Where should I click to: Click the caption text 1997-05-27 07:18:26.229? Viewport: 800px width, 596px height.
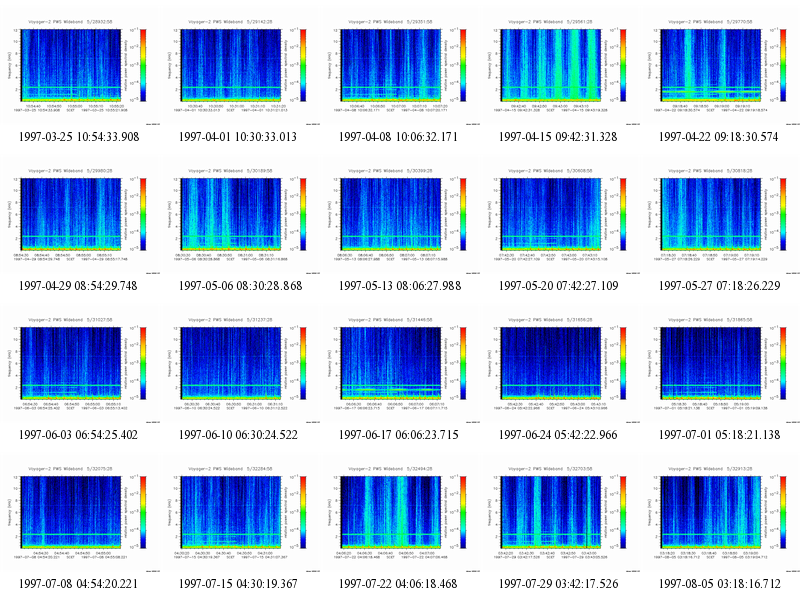(719, 286)
